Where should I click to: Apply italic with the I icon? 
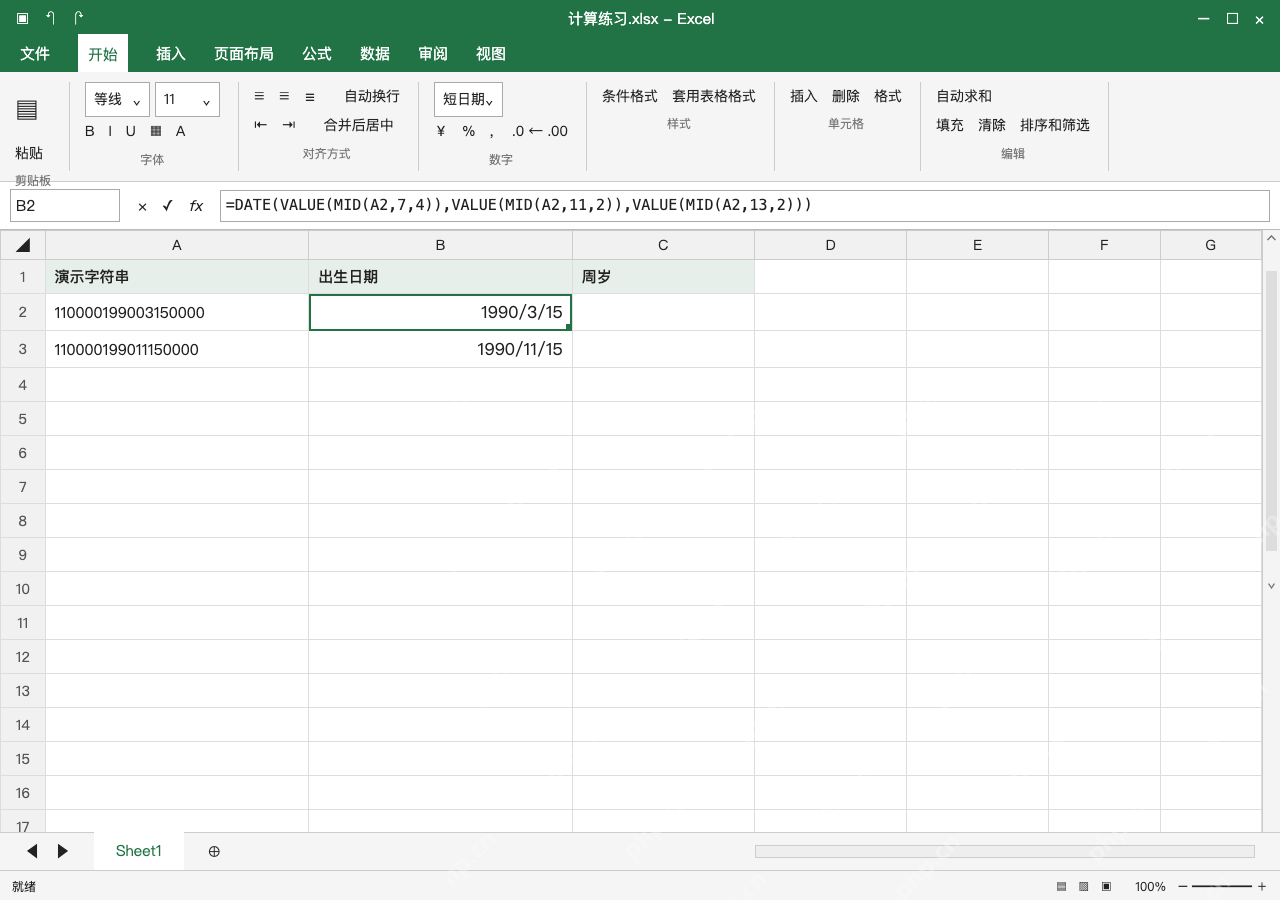(110, 131)
